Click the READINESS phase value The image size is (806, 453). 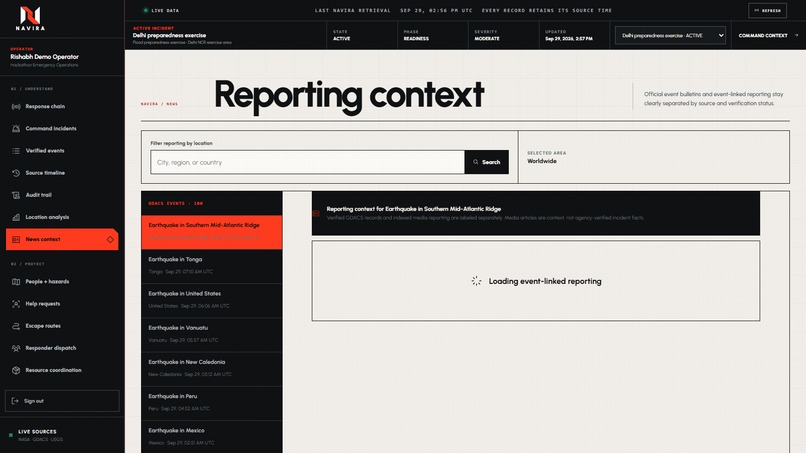point(416,39)
